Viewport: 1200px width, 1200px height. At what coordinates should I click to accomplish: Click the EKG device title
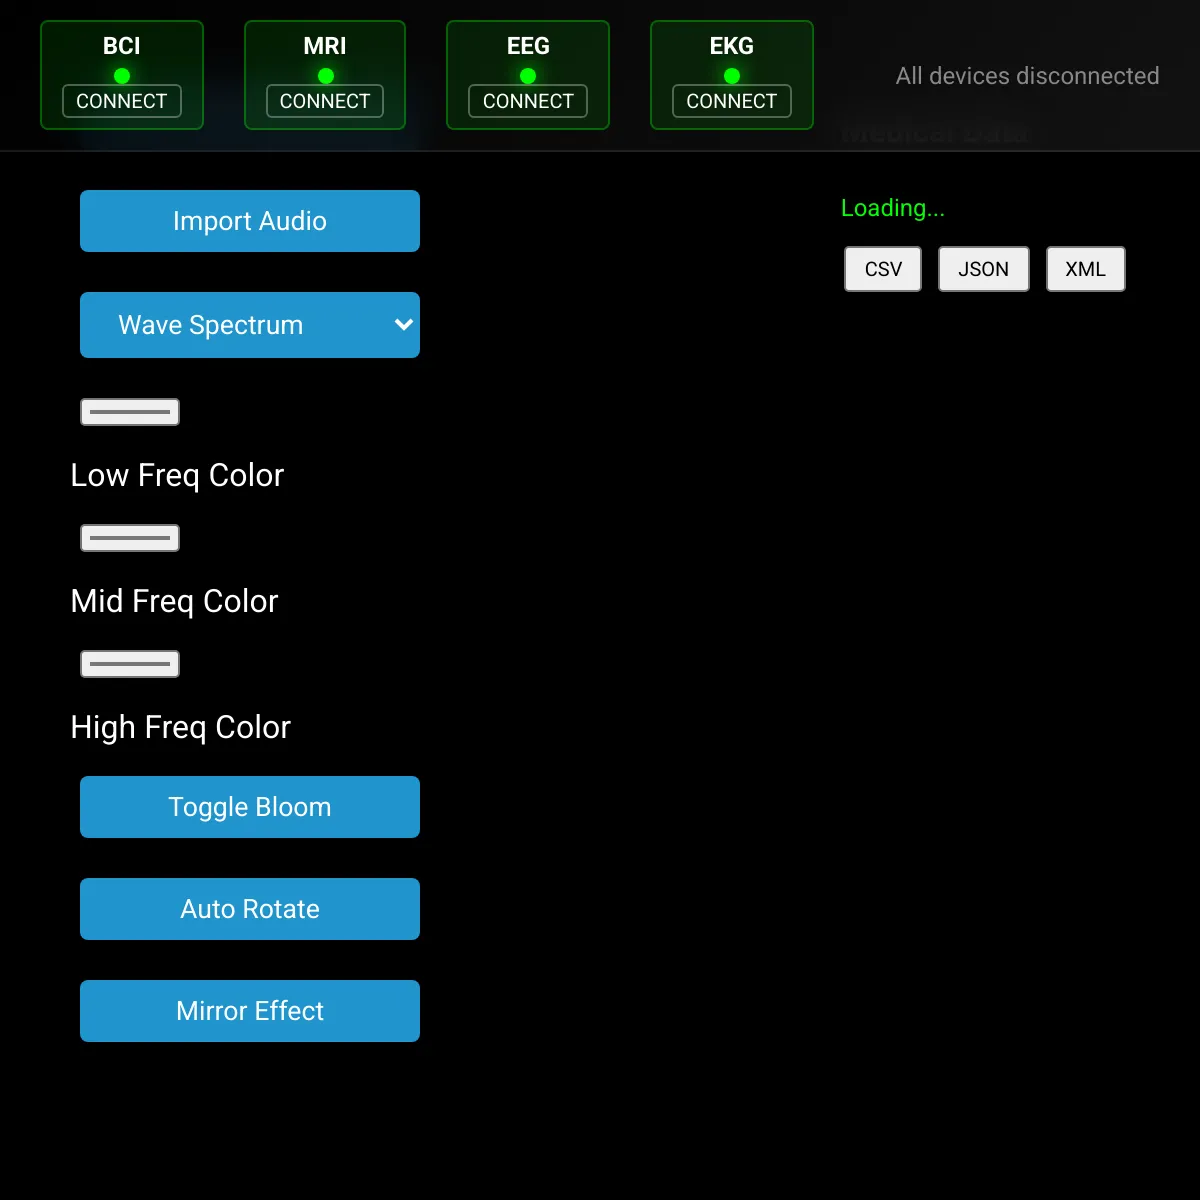tap(732, 46)
